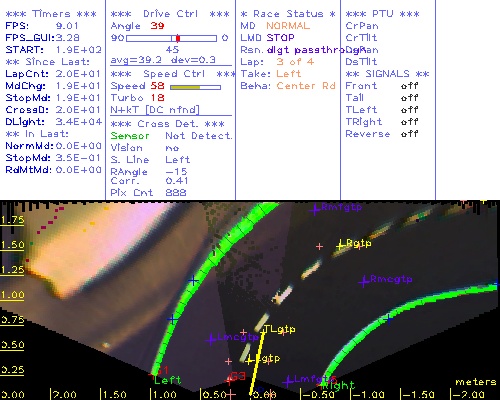
Task: Click the Reverse signal off status
Action: click(x=410, y=134)
